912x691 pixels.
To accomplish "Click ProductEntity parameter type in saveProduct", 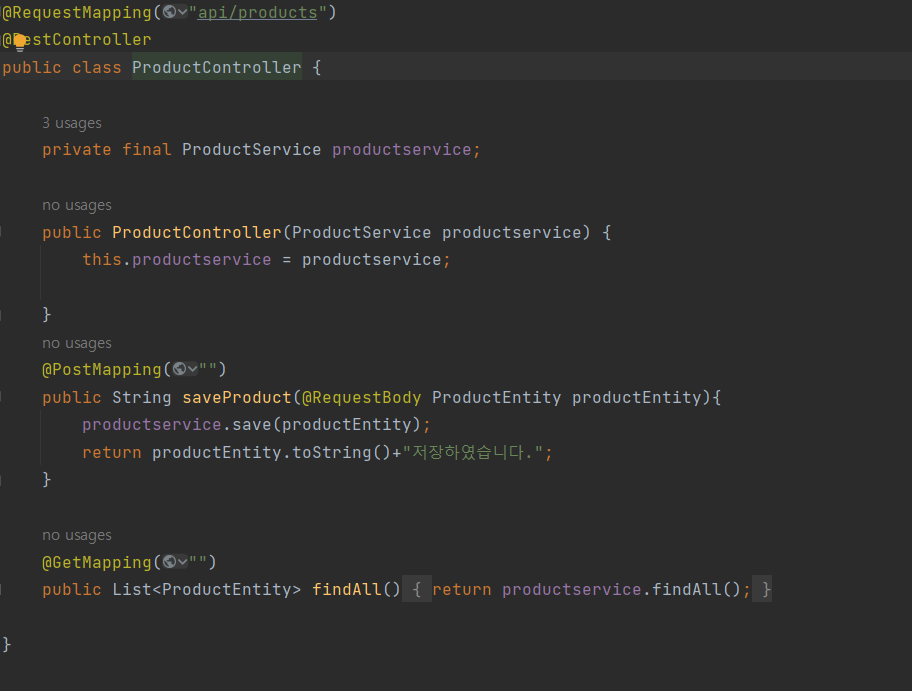I will tap(496, 397).
